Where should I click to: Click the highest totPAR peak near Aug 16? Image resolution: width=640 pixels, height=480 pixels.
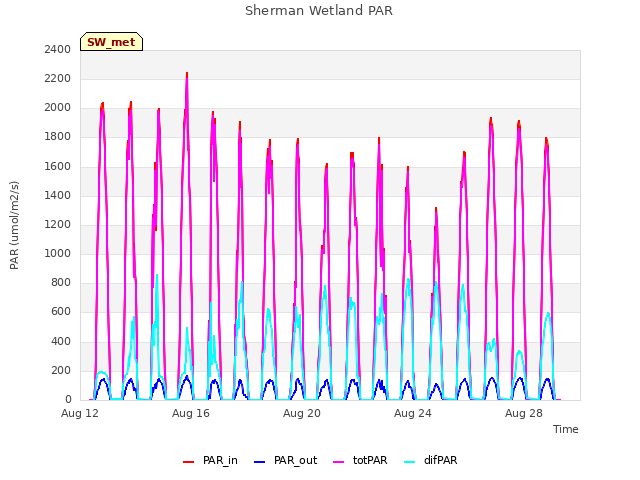click(187, 80)
